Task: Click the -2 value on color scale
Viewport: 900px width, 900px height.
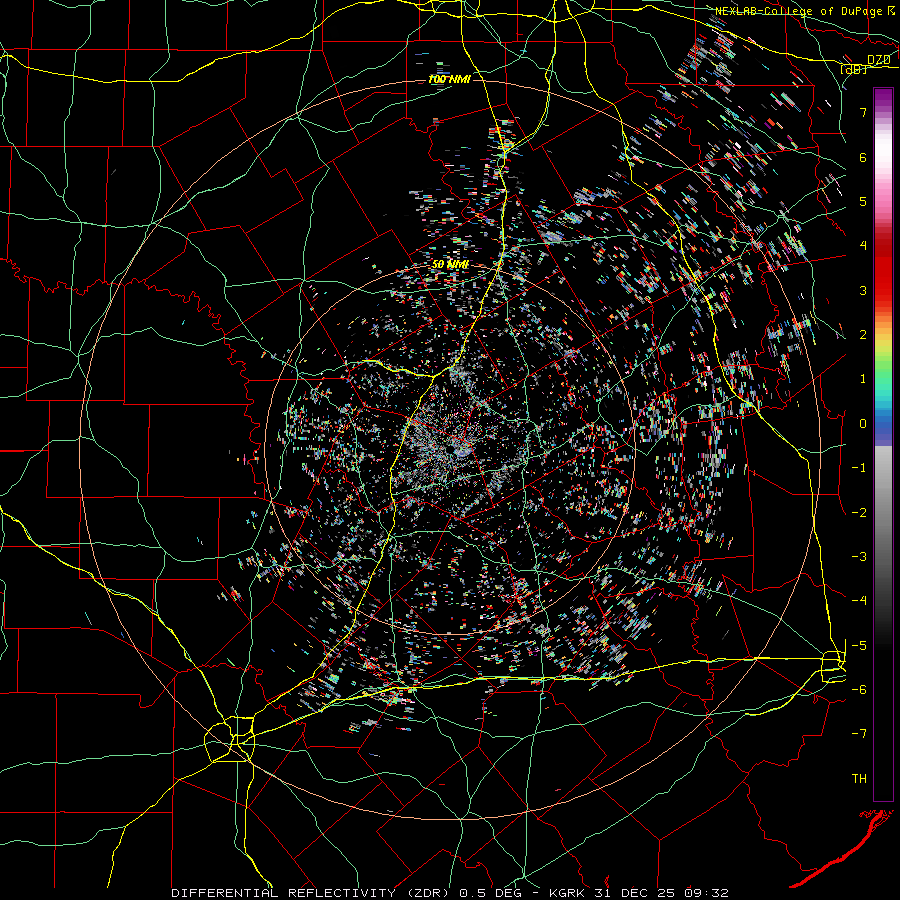Action: 859,513
